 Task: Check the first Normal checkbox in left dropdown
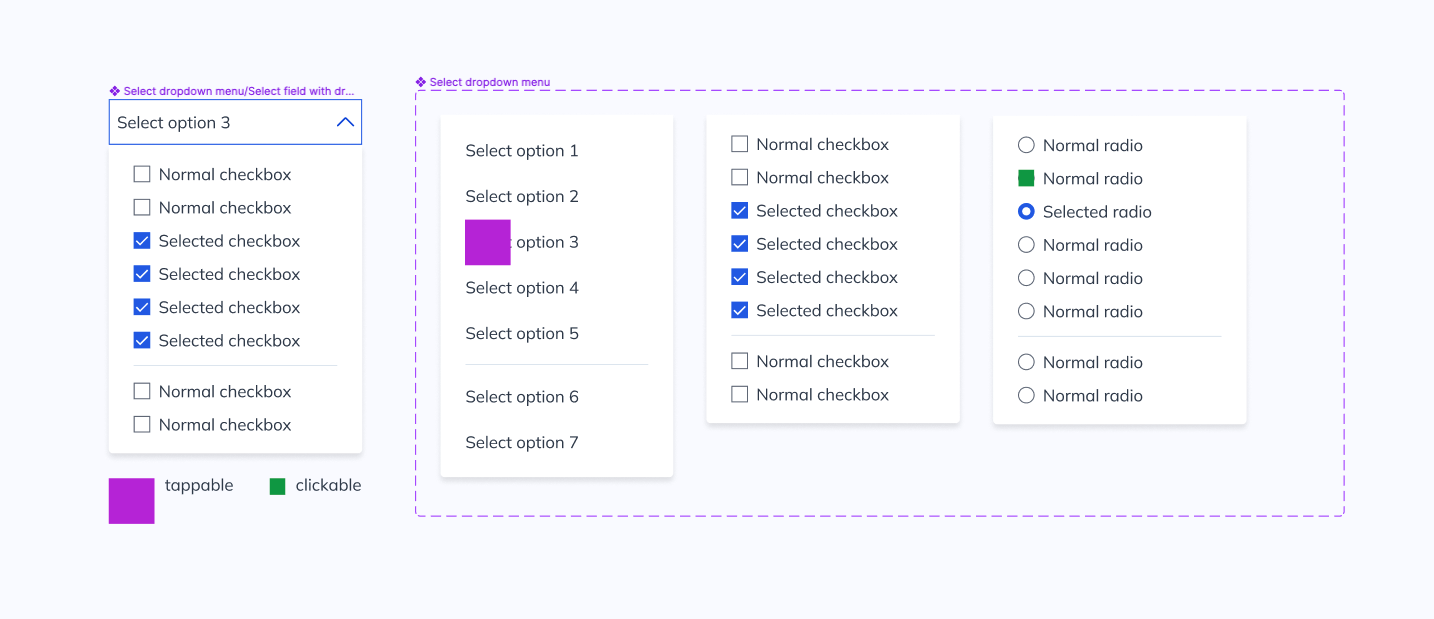pyautogui.click(x=142, y=173)
